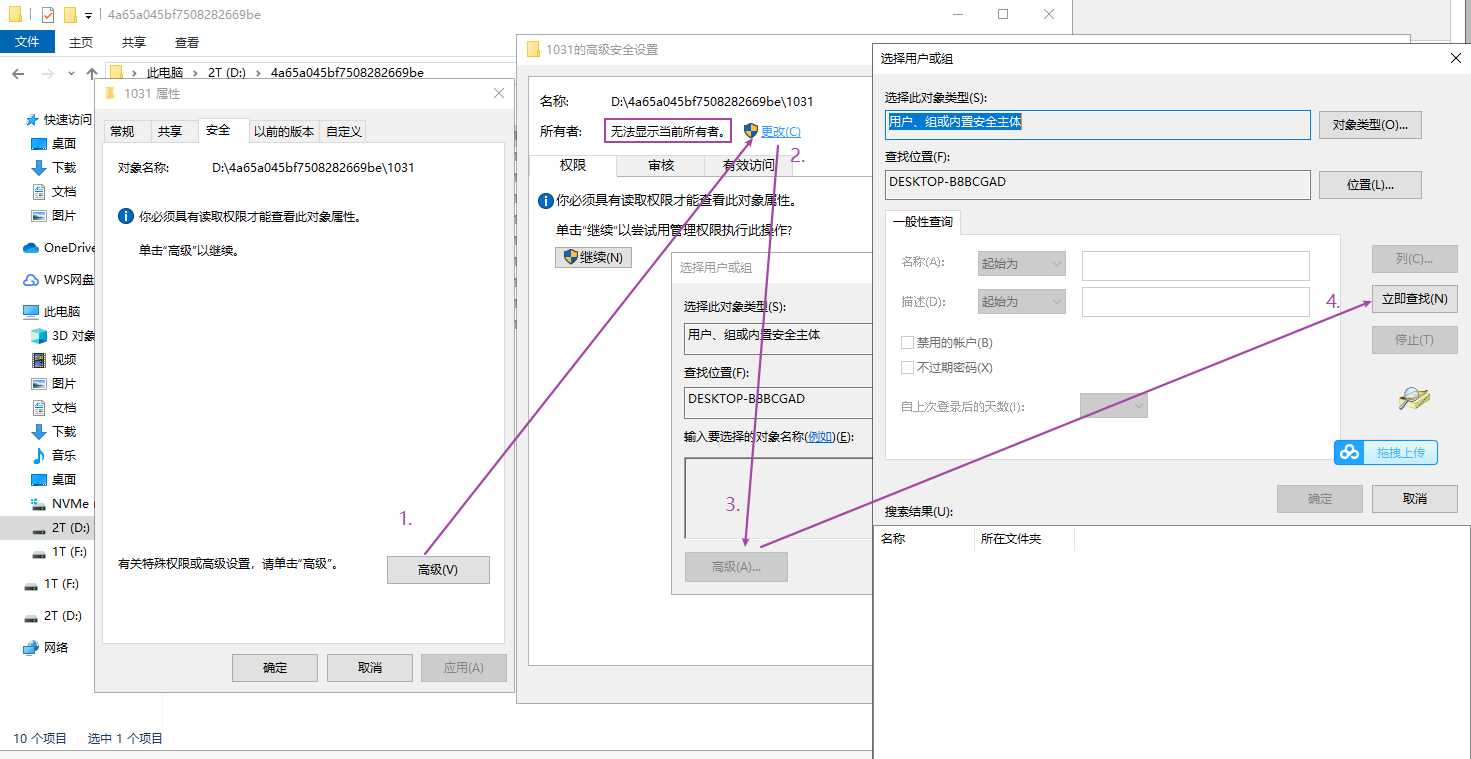Click the 更改 owner link
Viewport: 1471px width, 759px height.
pos(780,131)
